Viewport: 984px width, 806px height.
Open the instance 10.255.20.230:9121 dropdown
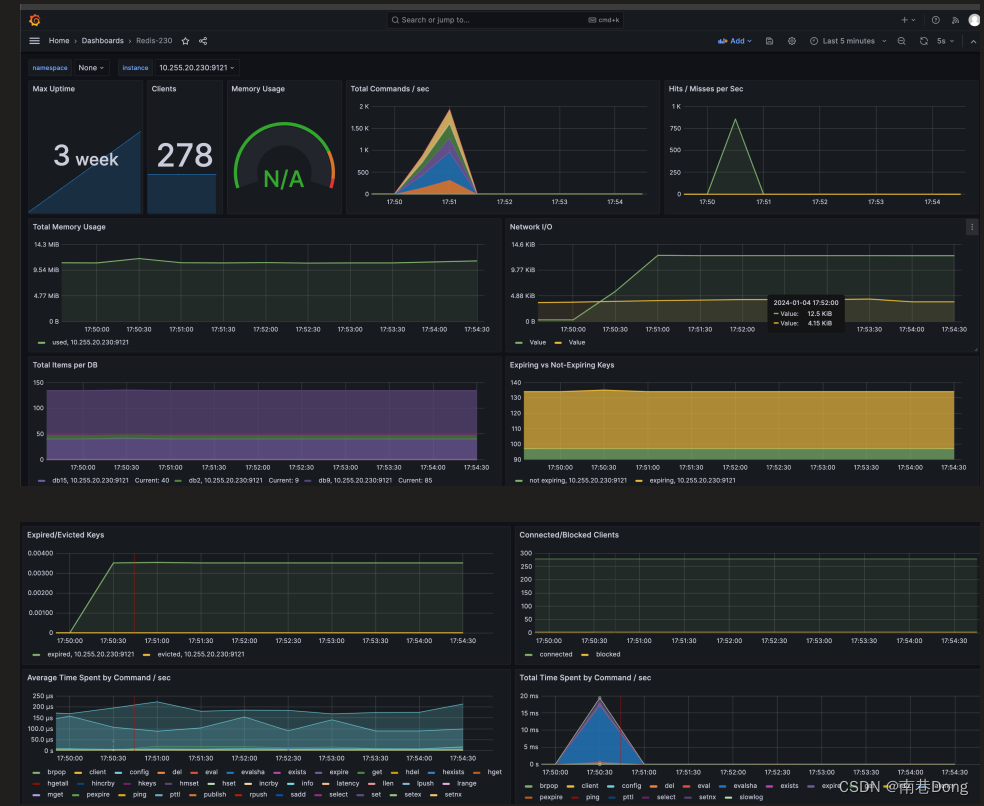tap(196, 68)
